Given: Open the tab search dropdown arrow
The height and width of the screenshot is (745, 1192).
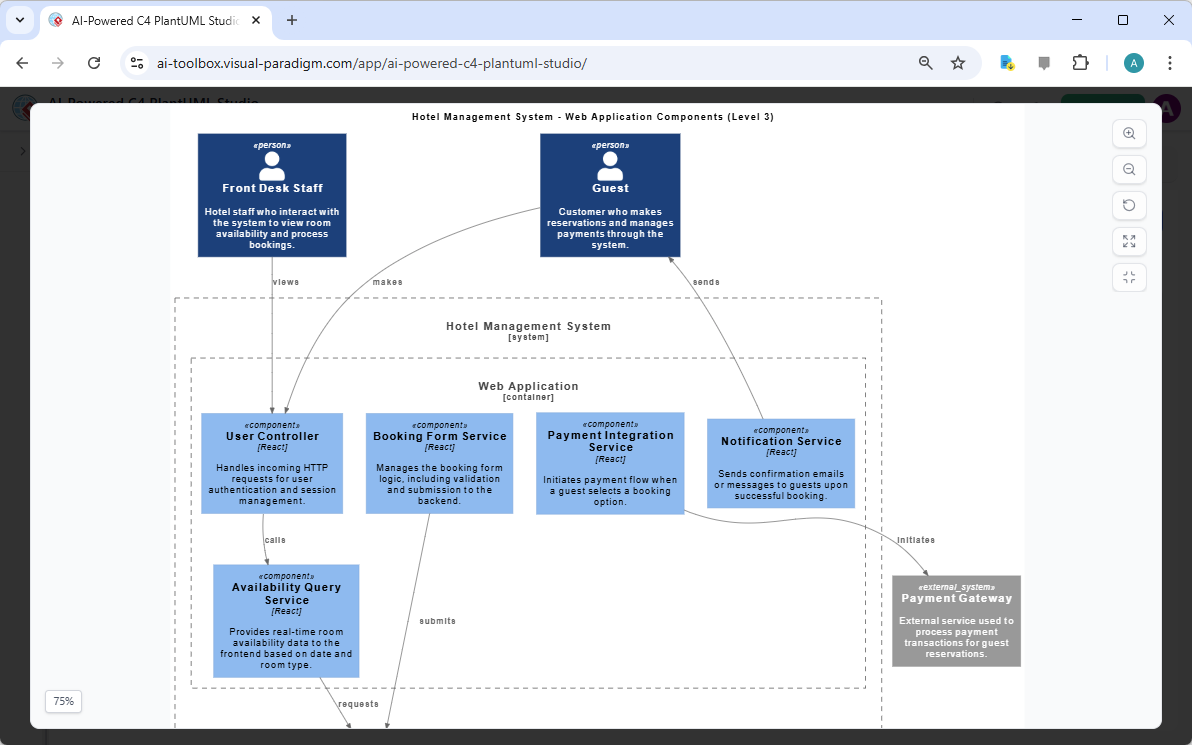Looking at the screenshot, I should coord(19,20).
